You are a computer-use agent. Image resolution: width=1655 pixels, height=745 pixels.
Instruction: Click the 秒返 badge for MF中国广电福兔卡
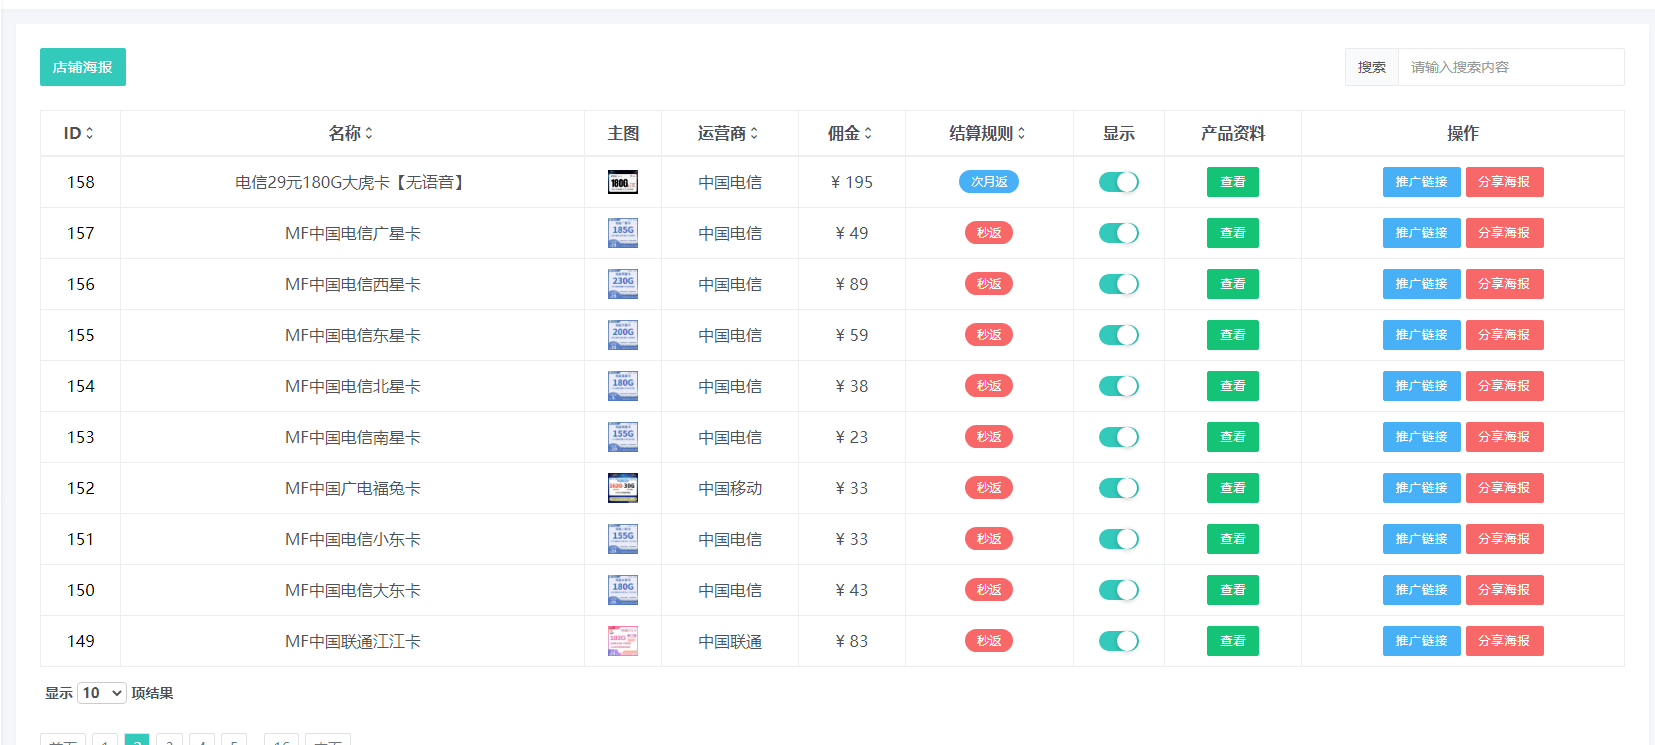(x=989, y=488)
